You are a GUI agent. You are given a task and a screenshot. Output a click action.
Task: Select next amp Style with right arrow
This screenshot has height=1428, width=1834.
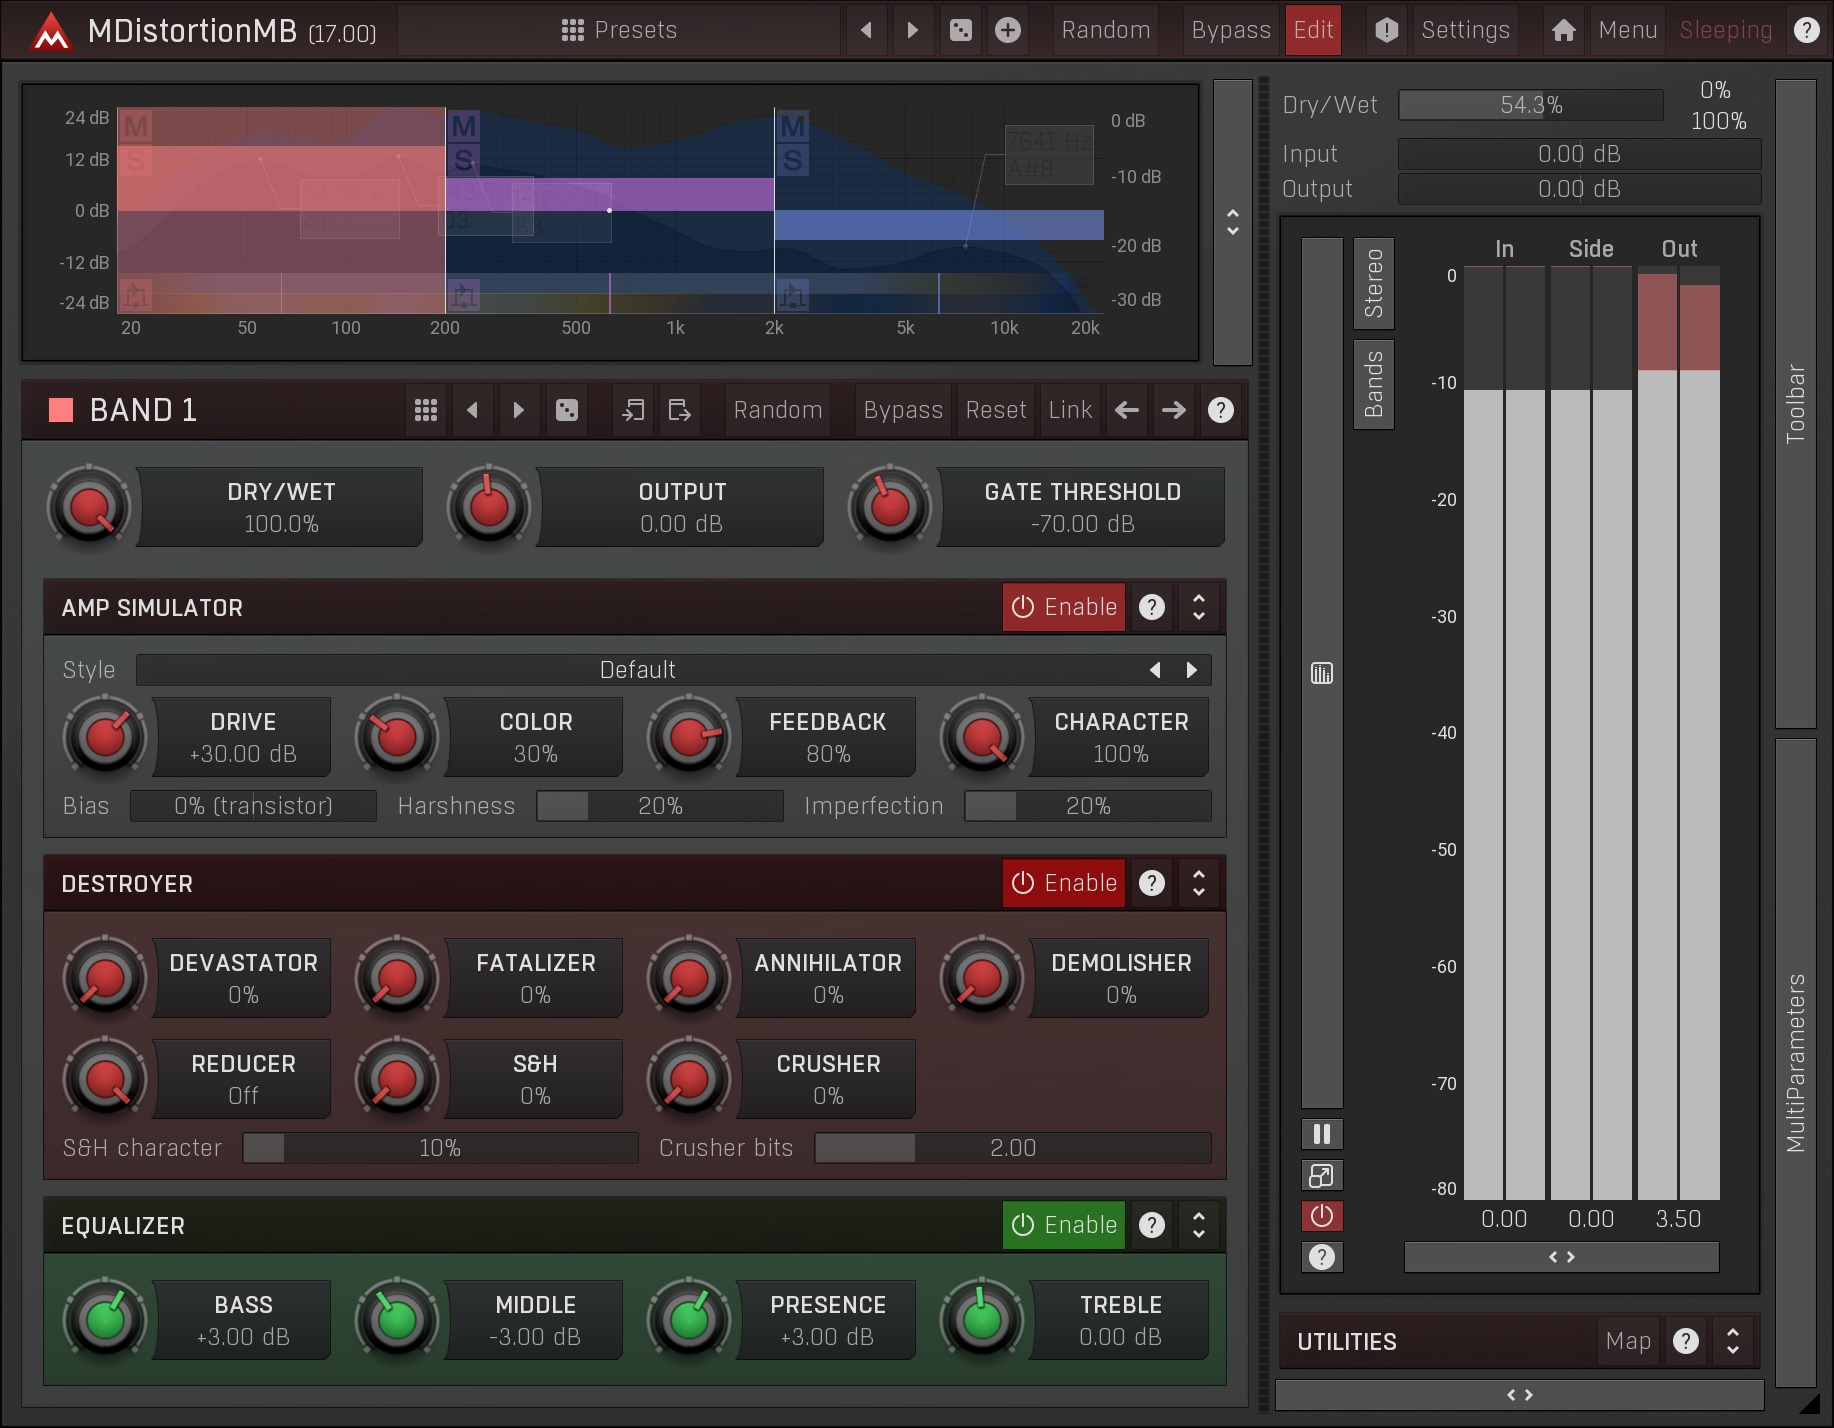click(1191, 670)
